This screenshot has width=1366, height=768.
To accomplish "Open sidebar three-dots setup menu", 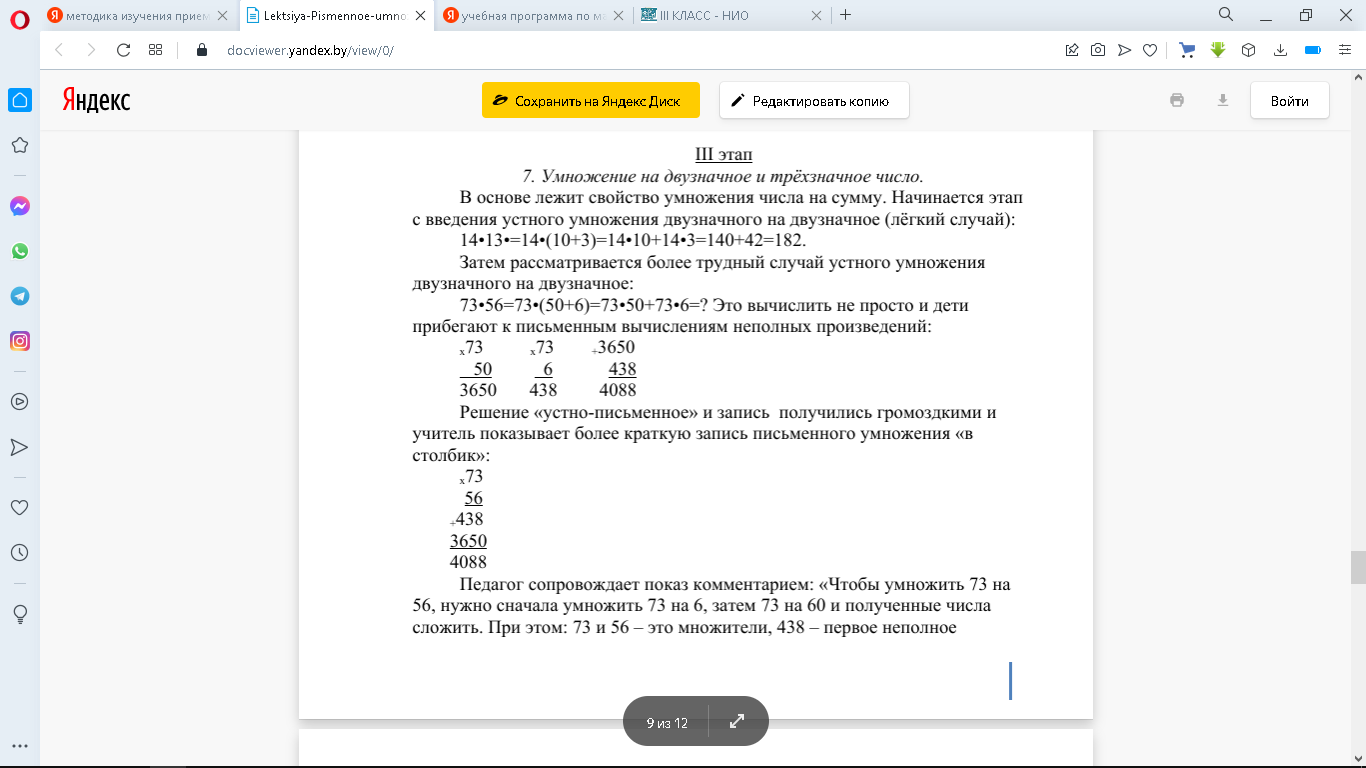I will coord(19,746).
